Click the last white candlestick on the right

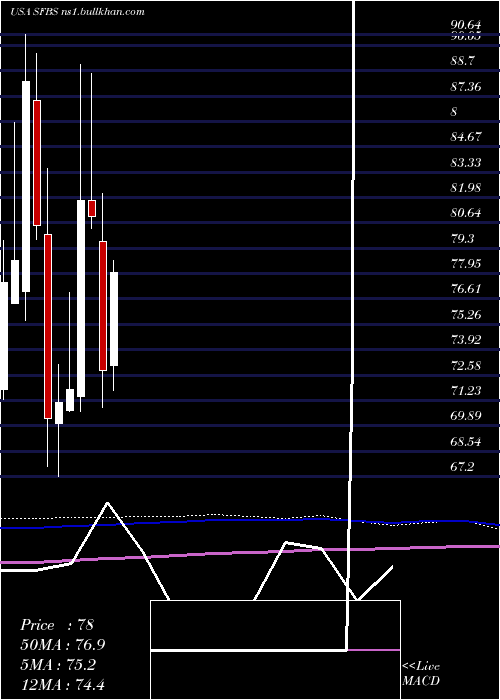114,319
